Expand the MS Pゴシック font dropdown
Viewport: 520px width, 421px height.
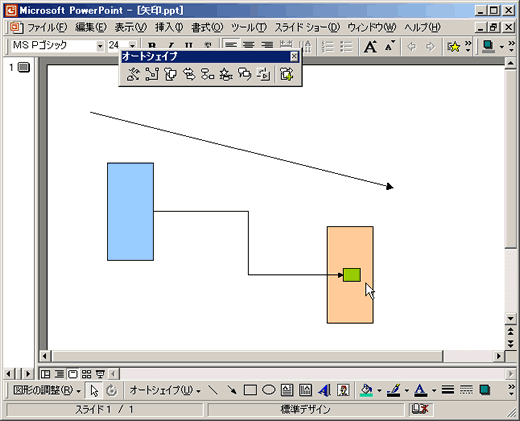[100, 46]
